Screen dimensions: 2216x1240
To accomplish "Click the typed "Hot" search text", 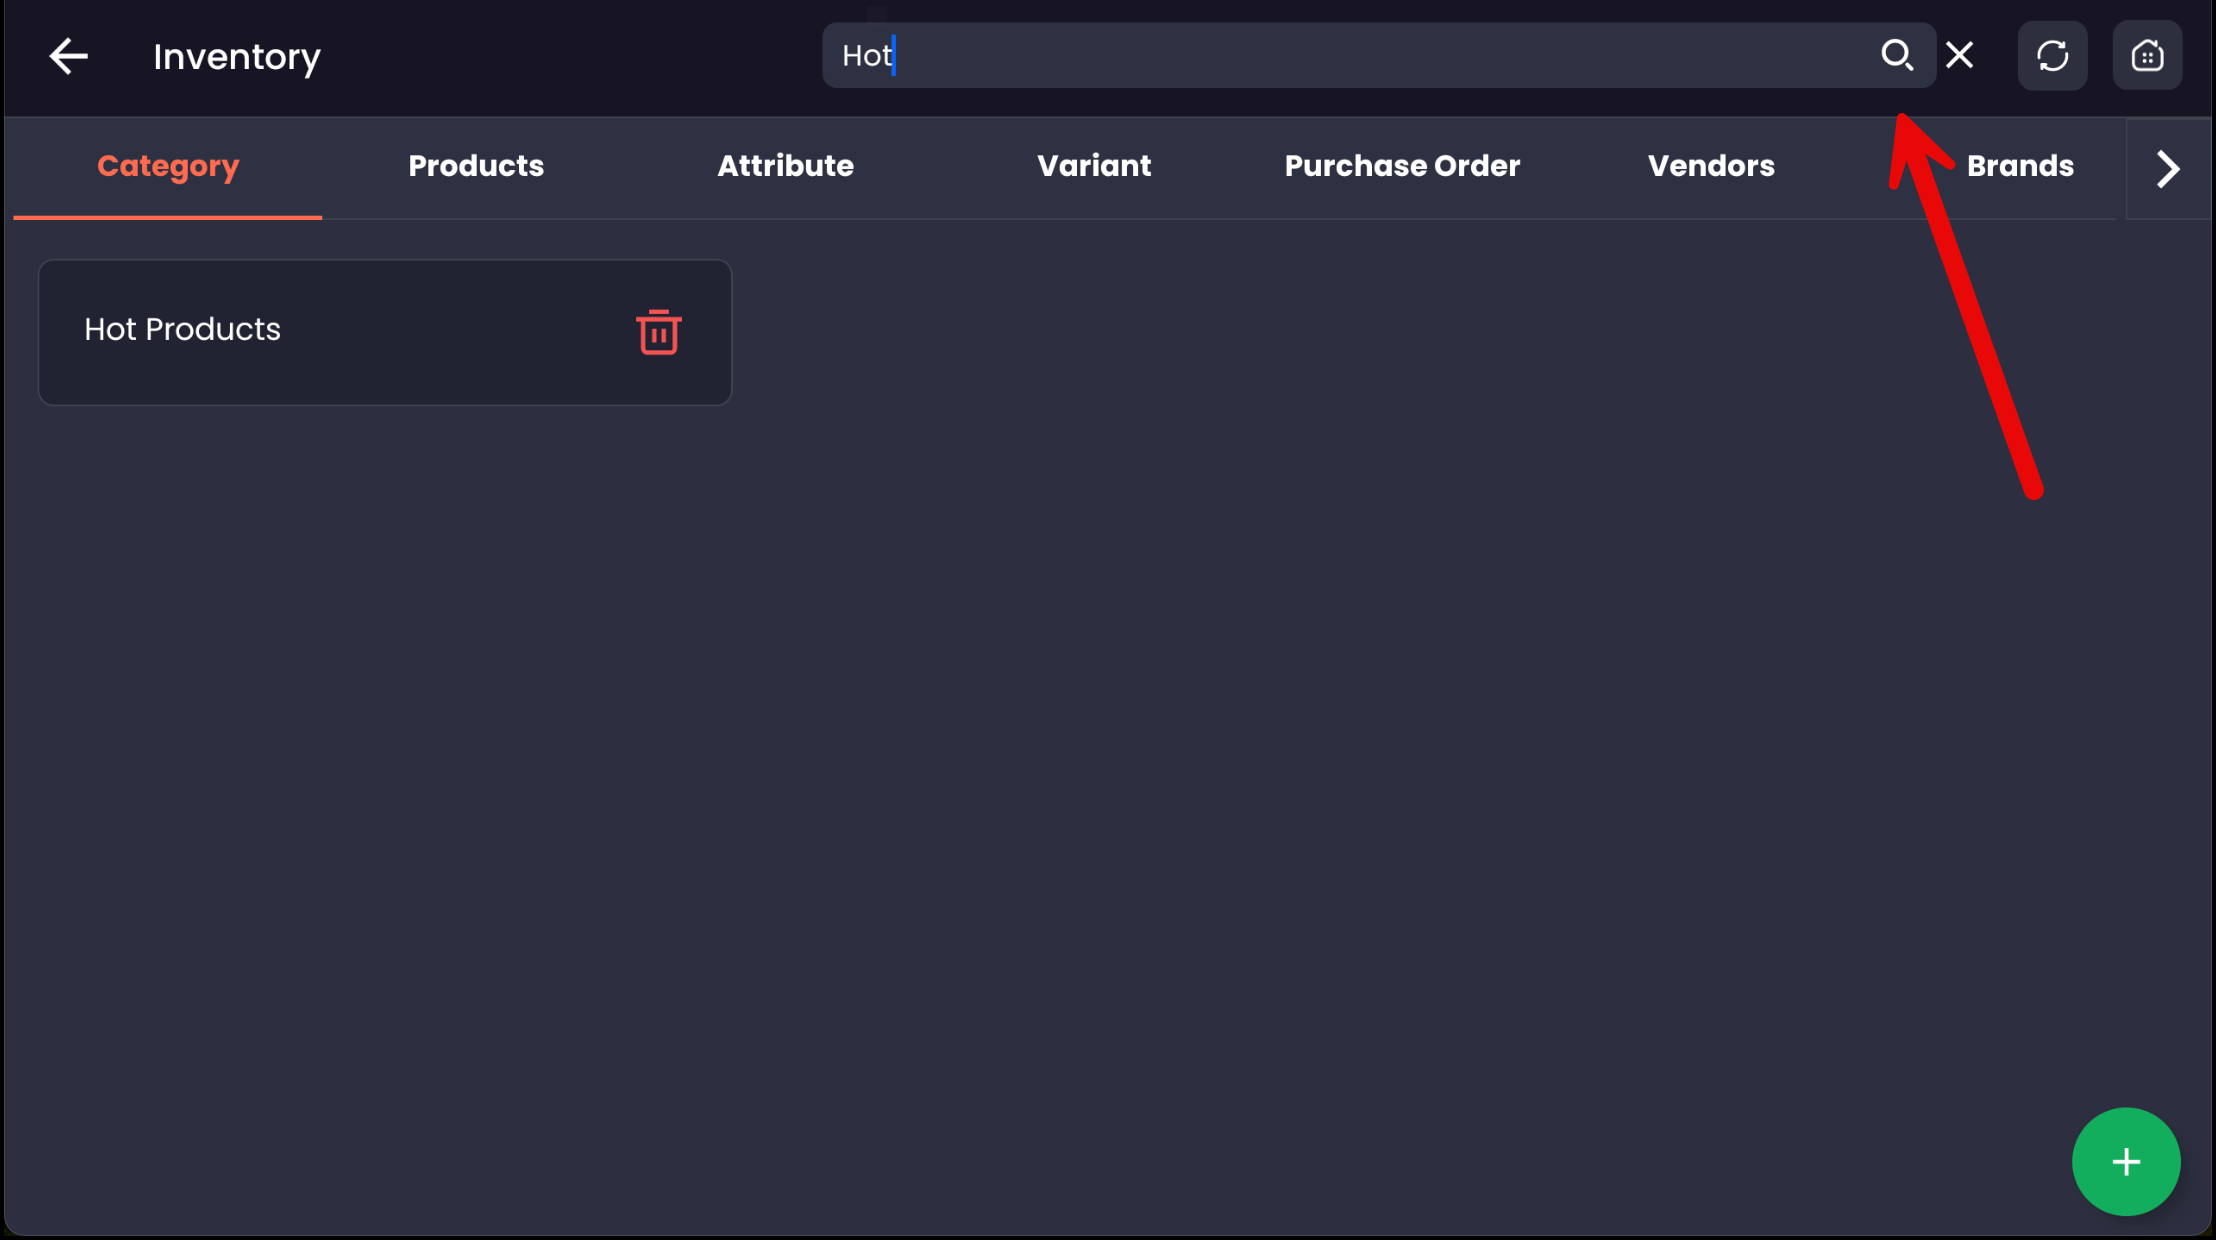I will point(866,56).
